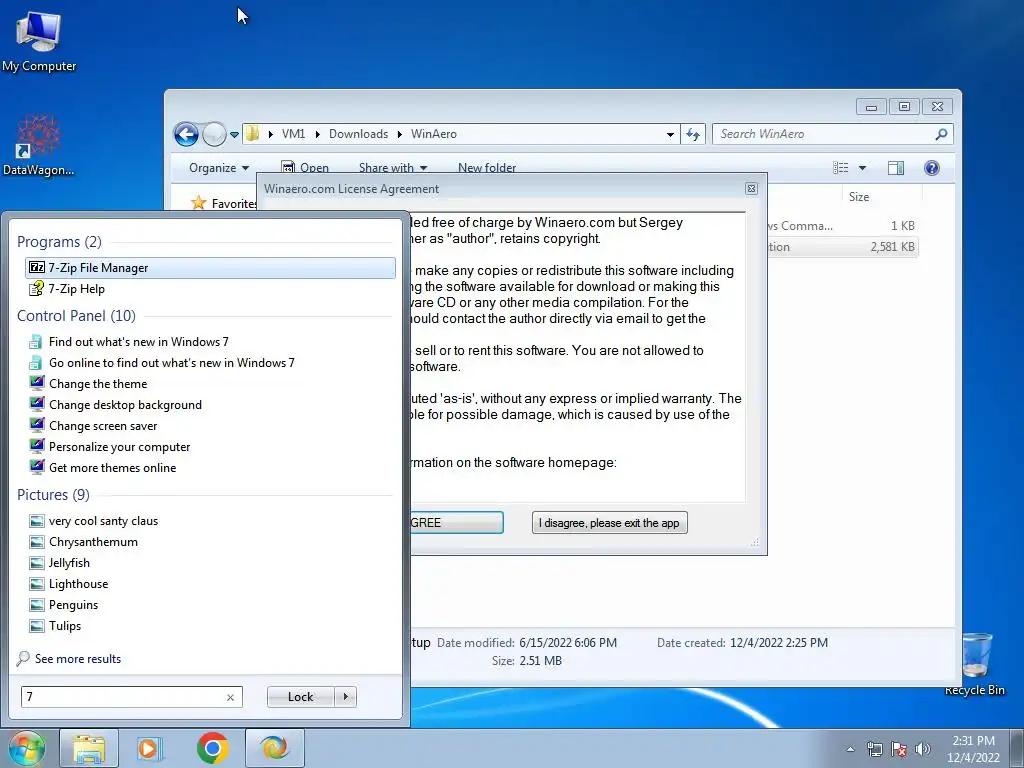The width and height of the screenshot is (1024, 768).
Task: Switch to the Winaero app taskbar icon
Action: pos(274,748)
